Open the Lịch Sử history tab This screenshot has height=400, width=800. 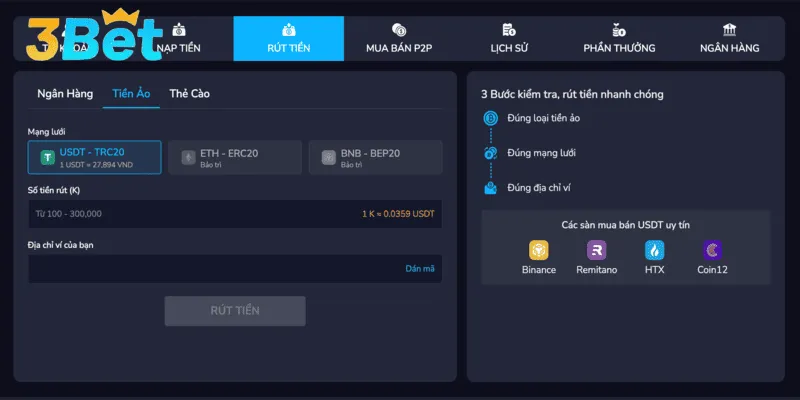tap(509, 39)
